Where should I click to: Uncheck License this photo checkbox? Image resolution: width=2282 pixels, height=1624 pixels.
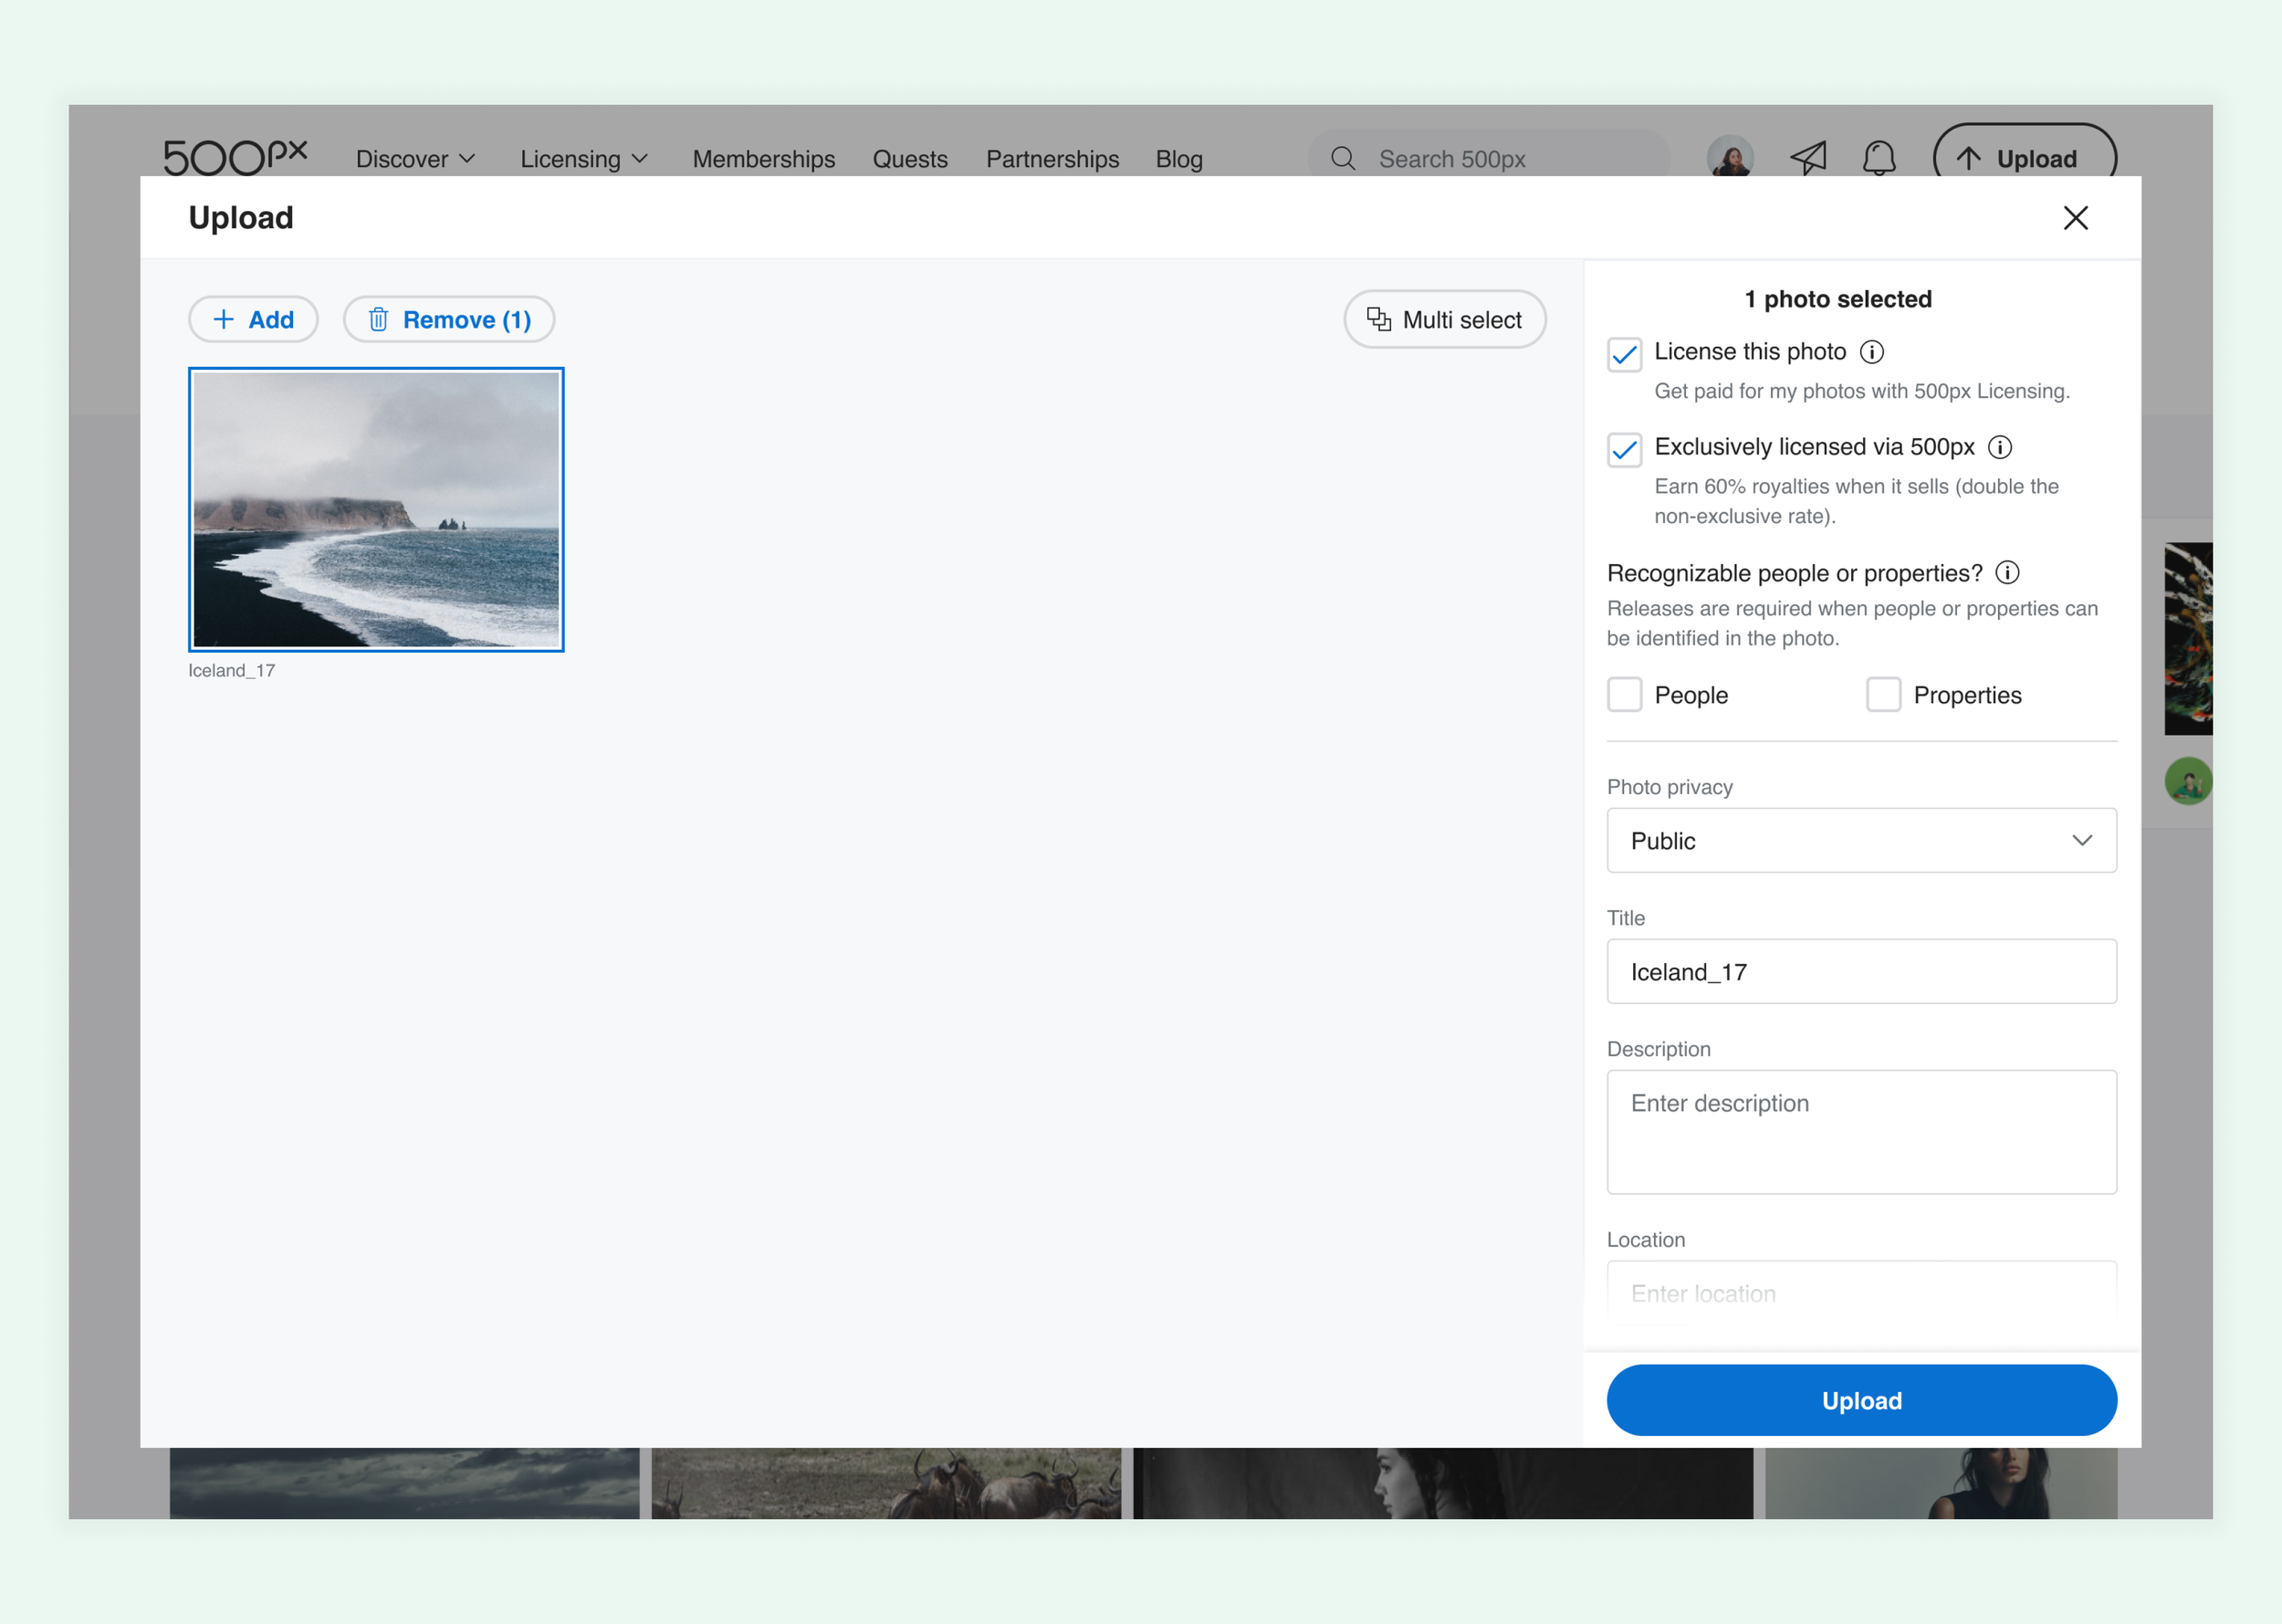(1624, 354)
